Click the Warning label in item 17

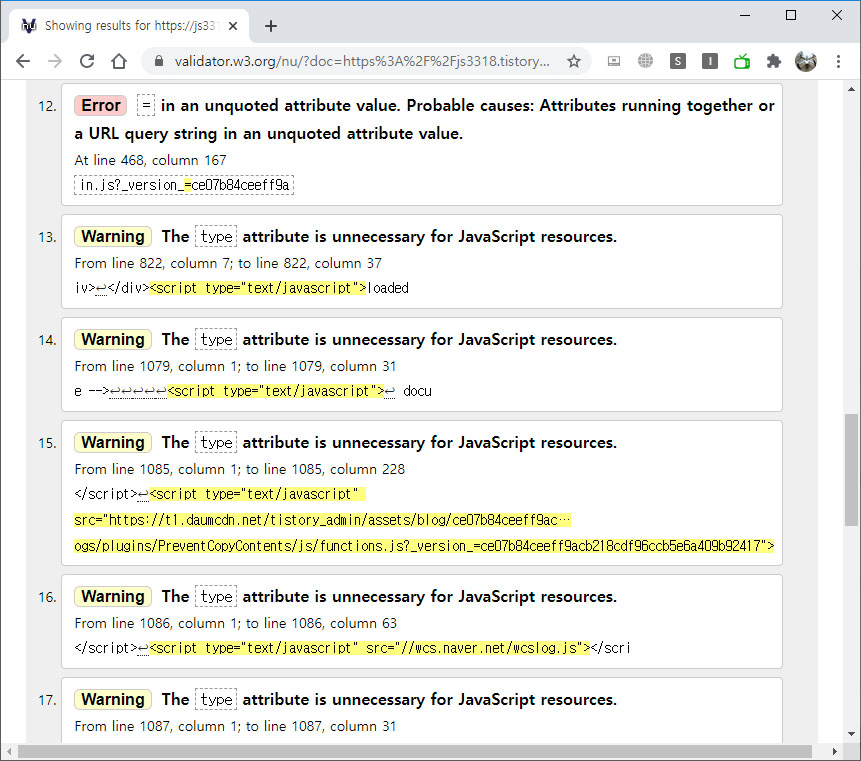(113, 700)
